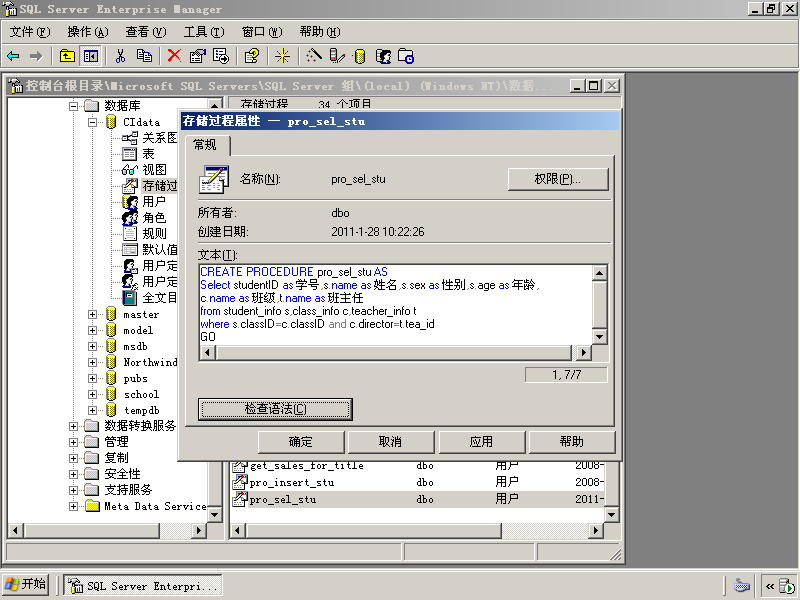Click the Help question mark icon
800x600 pixels.
(252, 56)
